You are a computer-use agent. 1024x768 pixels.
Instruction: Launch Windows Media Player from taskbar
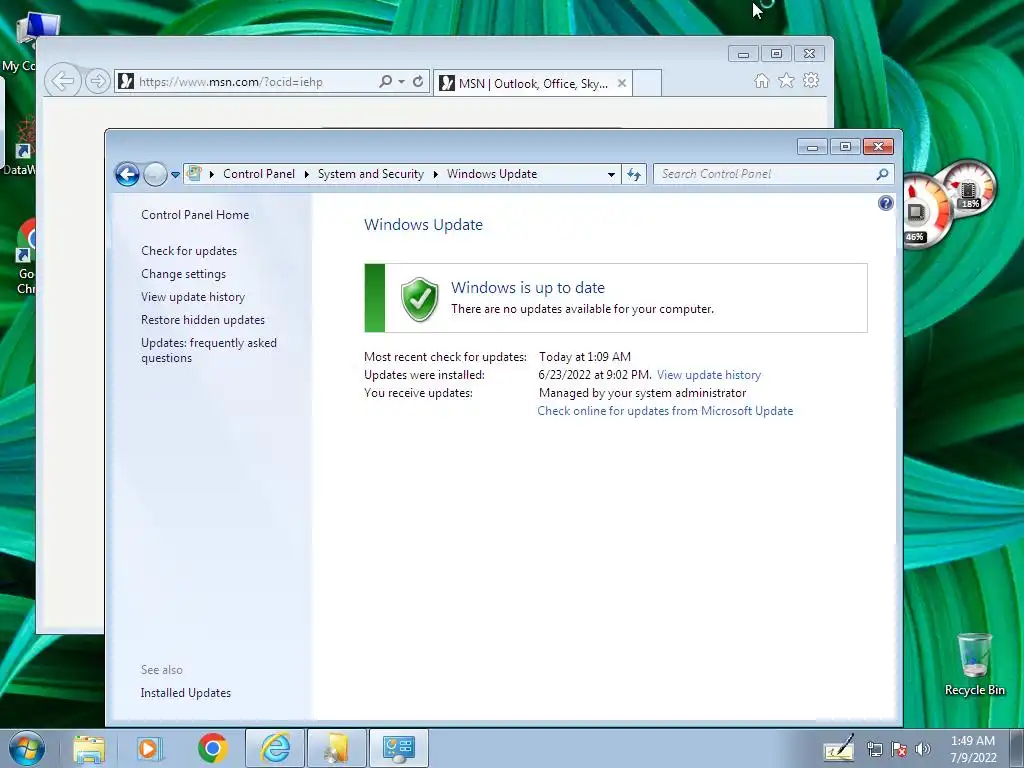(149, 748)
